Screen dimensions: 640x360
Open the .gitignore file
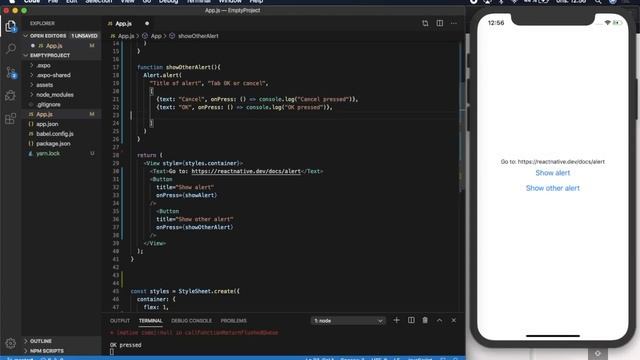click(x=48, y=104)
